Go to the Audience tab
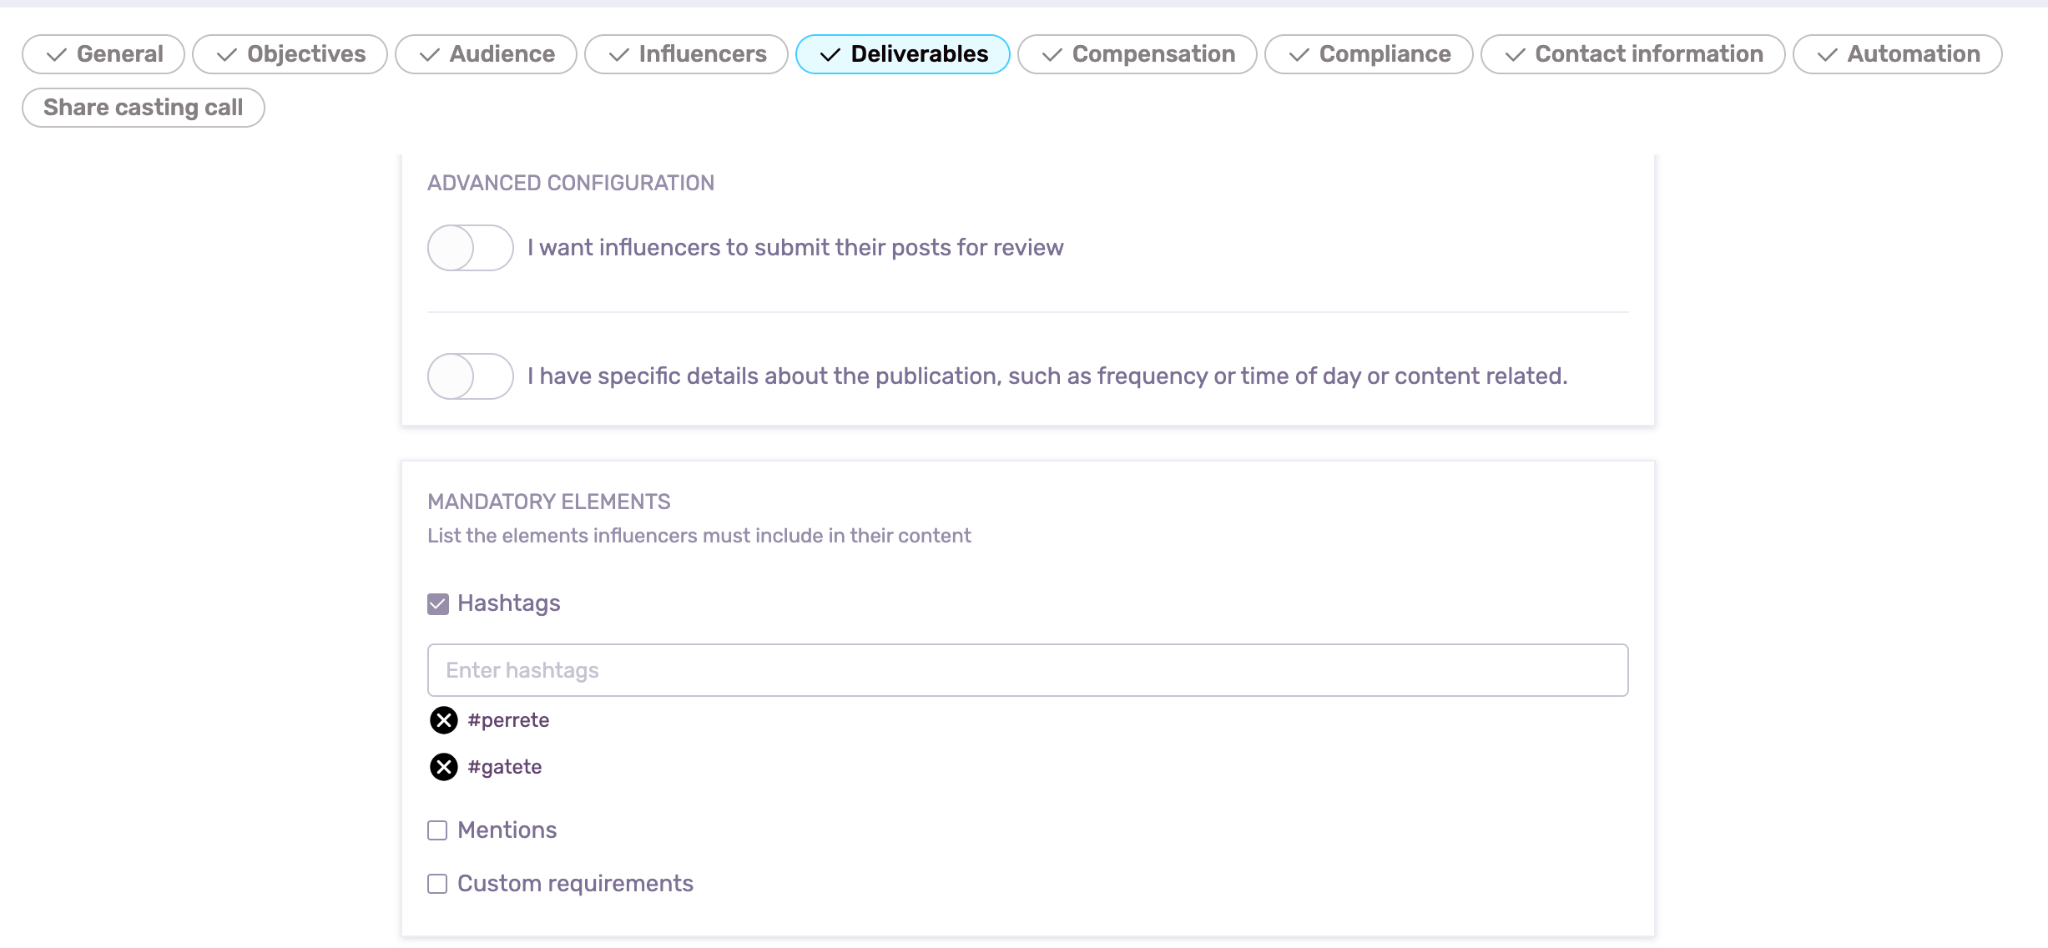Screen dimensions: 2048x948 point(486,54)
